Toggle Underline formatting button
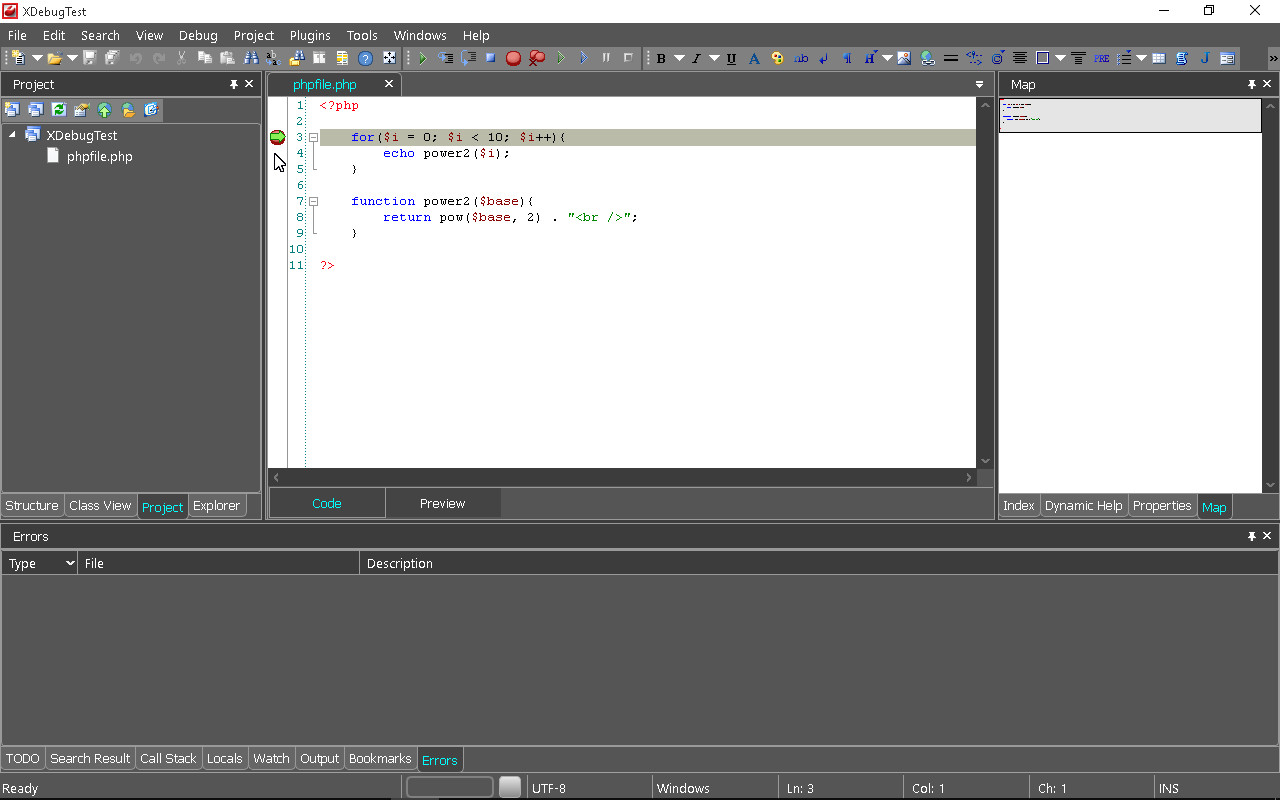This screenshot has width=1280, height=800. [731, 58]
